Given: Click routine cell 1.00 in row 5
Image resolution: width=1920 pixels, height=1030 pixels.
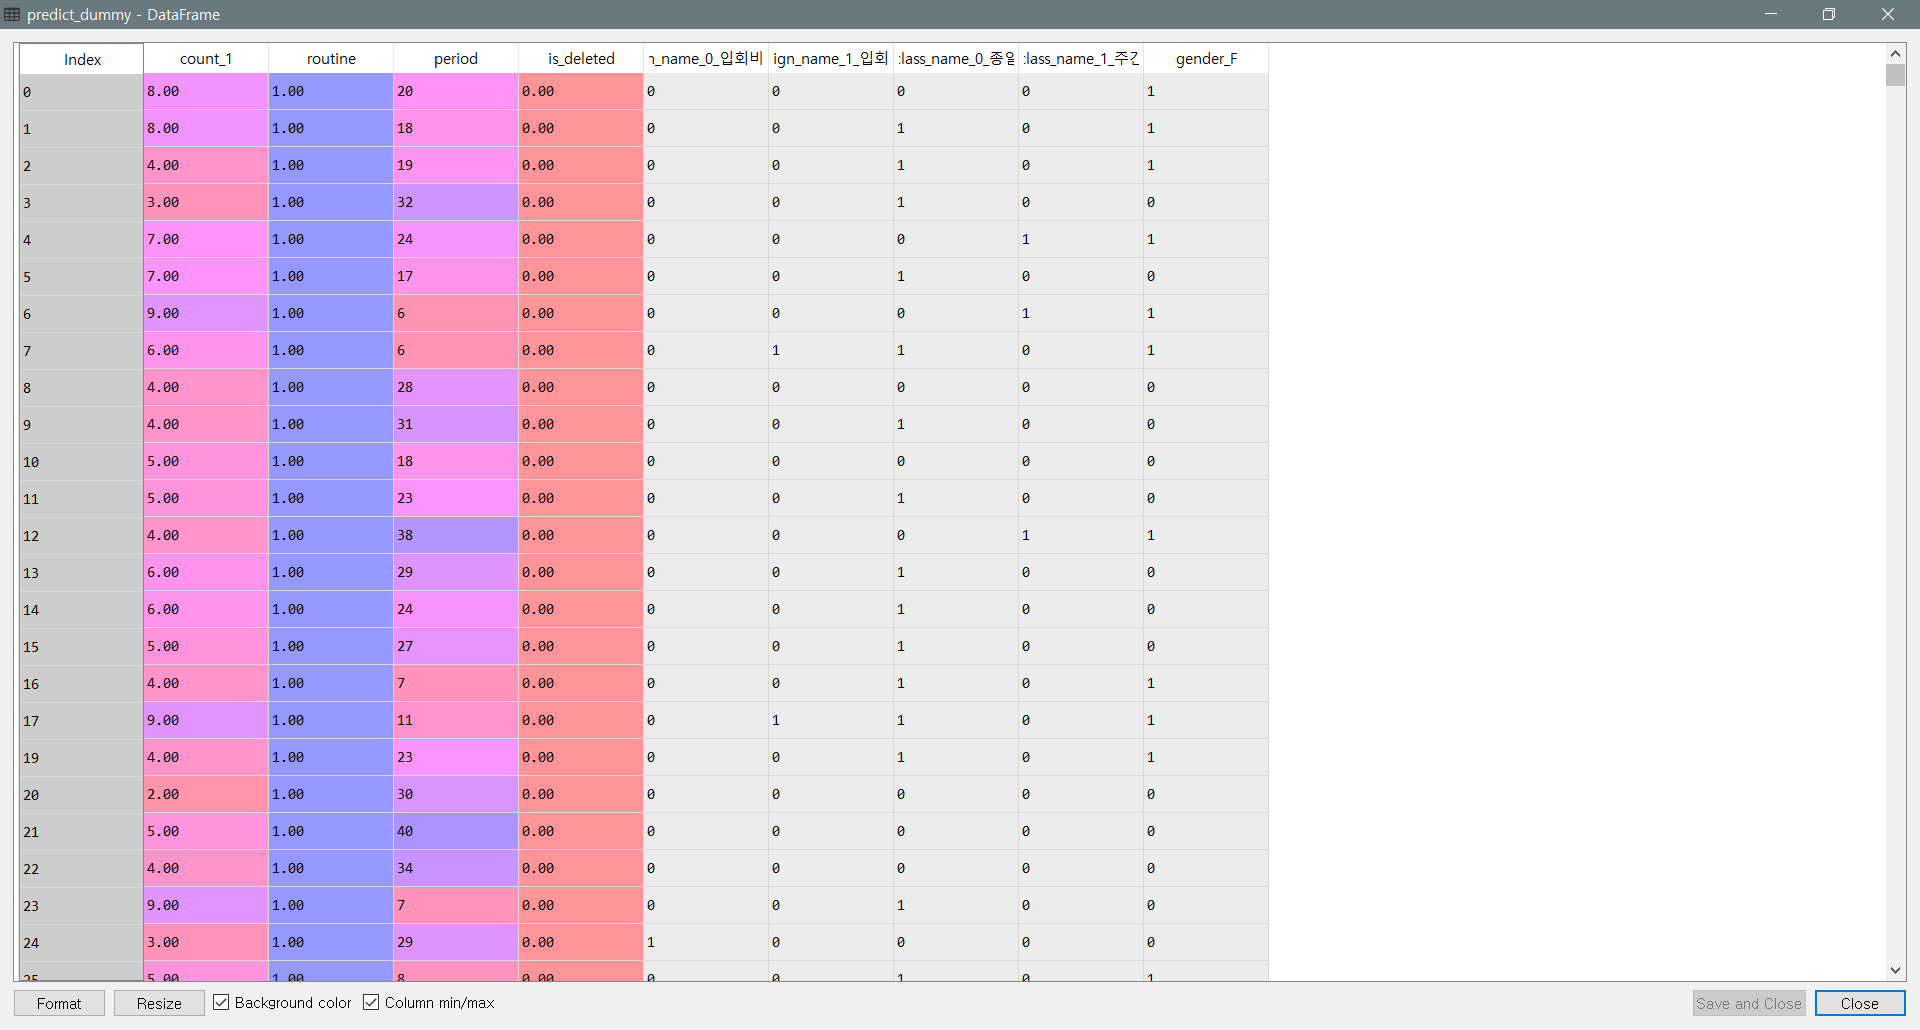Looking at the screenshot, I should pos(331,276).
